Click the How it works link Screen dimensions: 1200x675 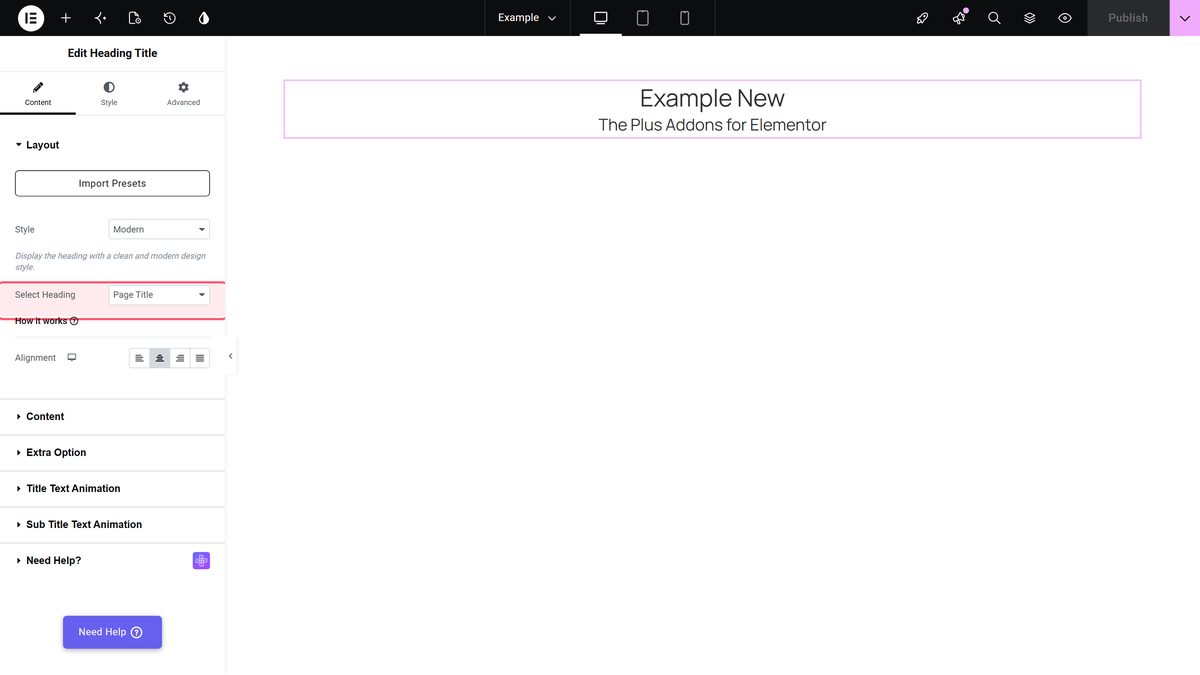(47, 321)
